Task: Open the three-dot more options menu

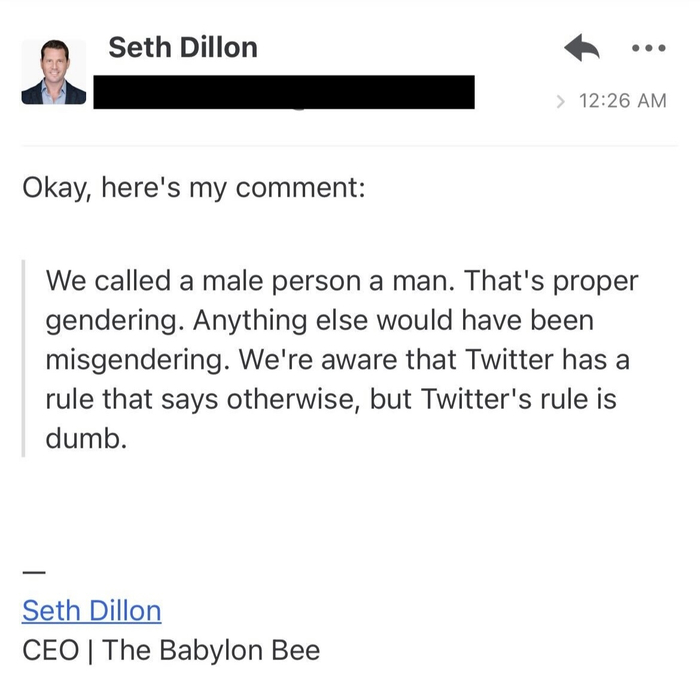Action: tap(649, 49)
